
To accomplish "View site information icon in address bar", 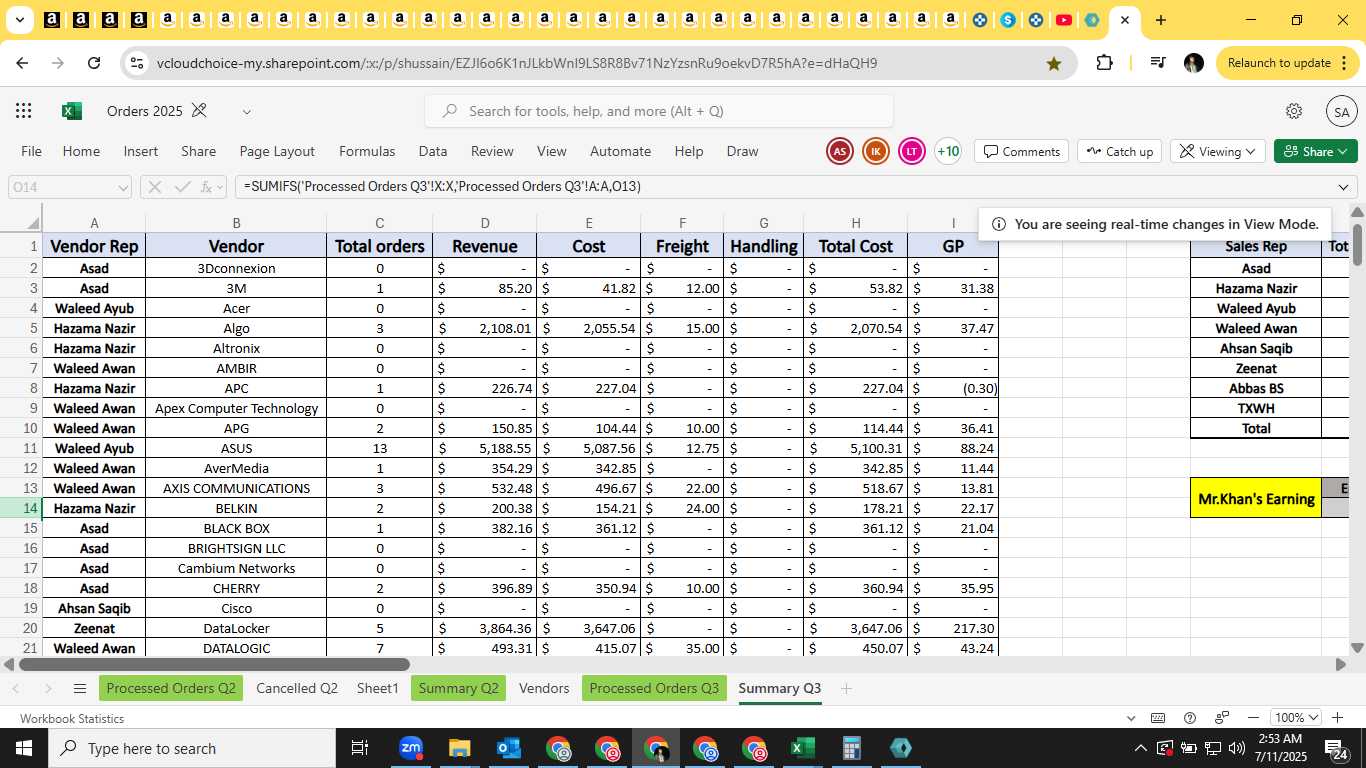I will point(138,63).
